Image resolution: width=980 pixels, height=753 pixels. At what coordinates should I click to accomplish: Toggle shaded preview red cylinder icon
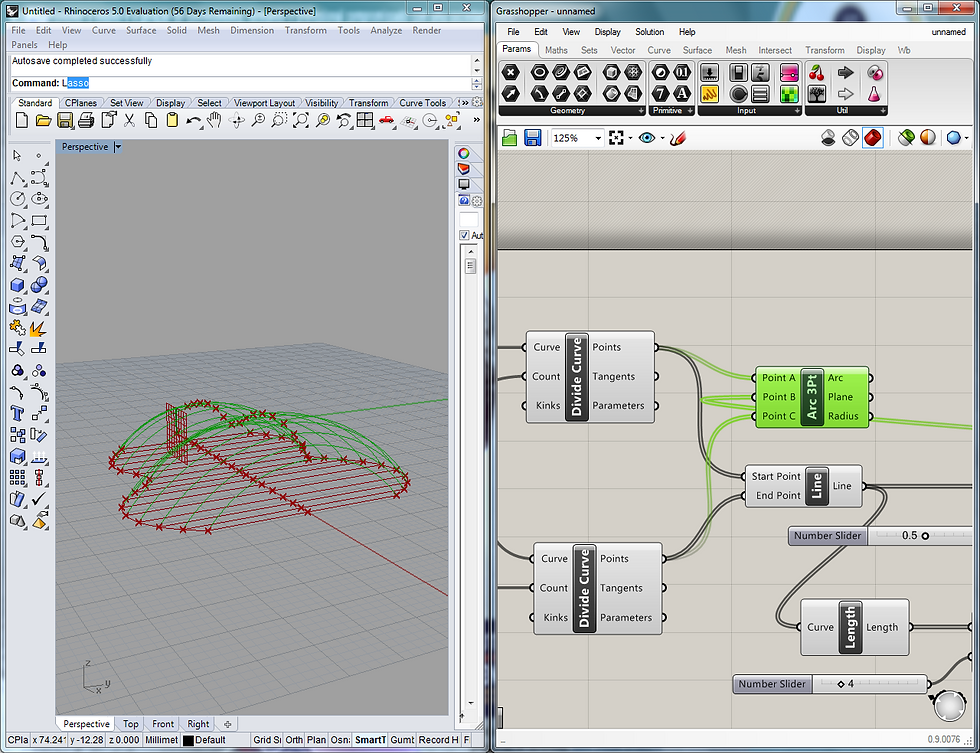pyautogui.click(x=872, y=137)
